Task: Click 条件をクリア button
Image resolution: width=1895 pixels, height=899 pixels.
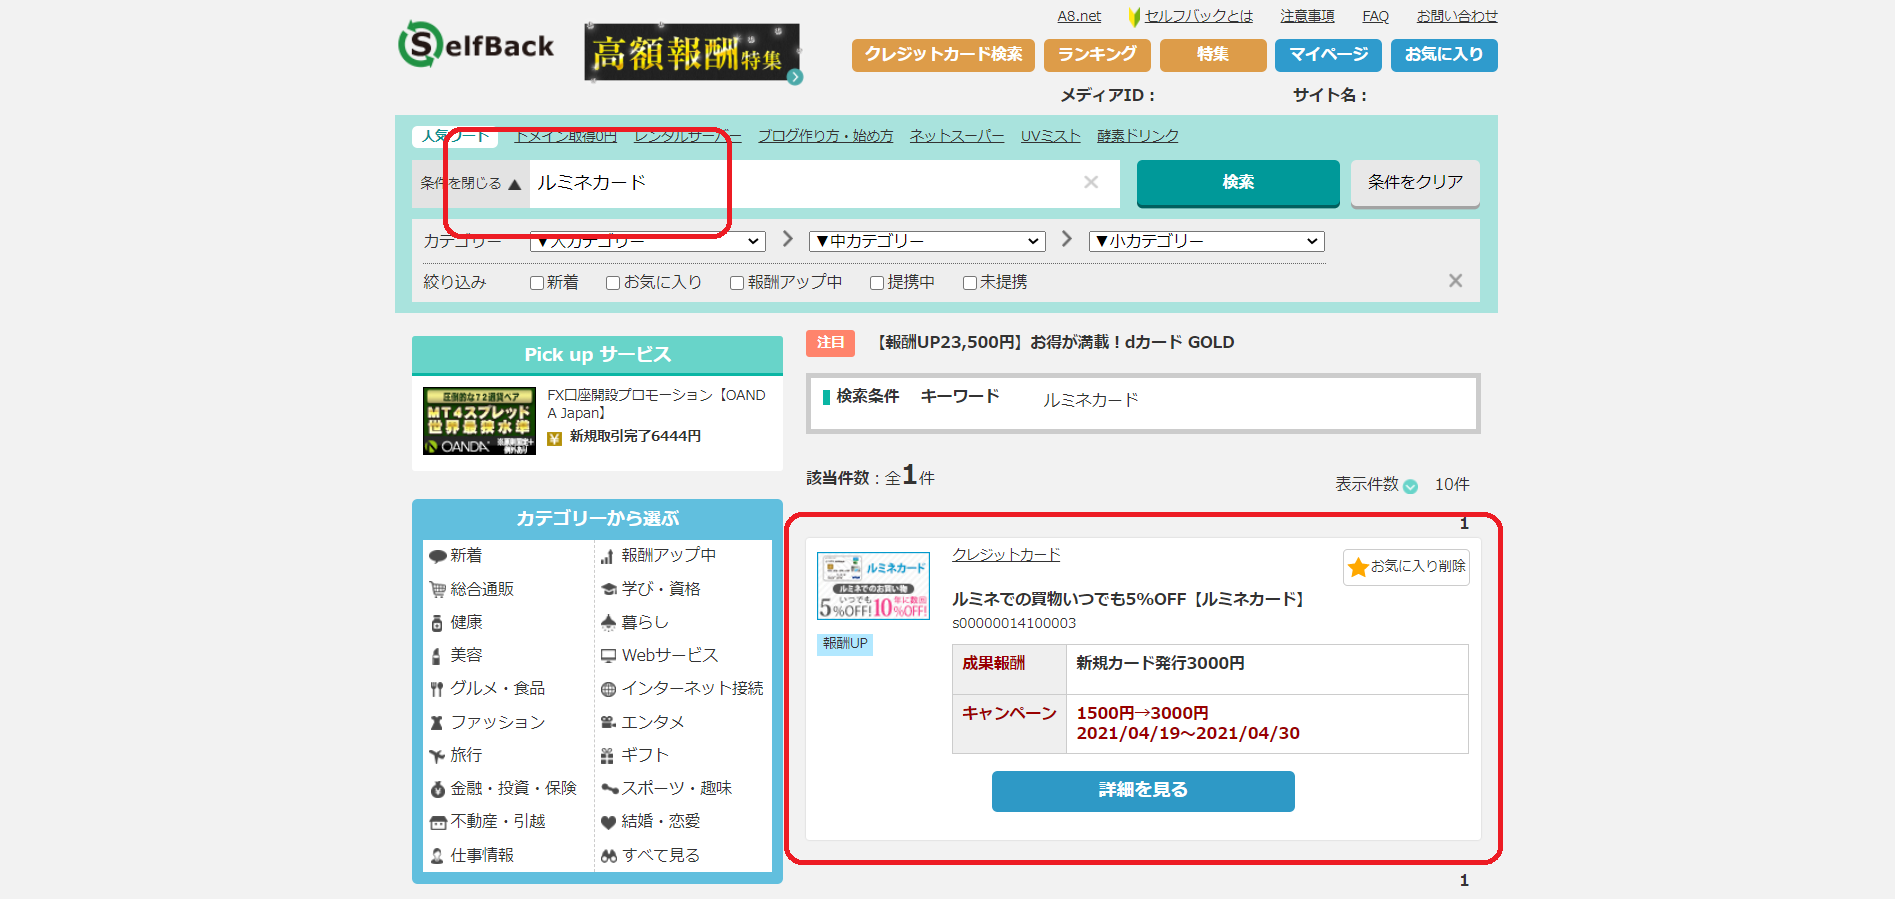Action: tap(1415, 182)
